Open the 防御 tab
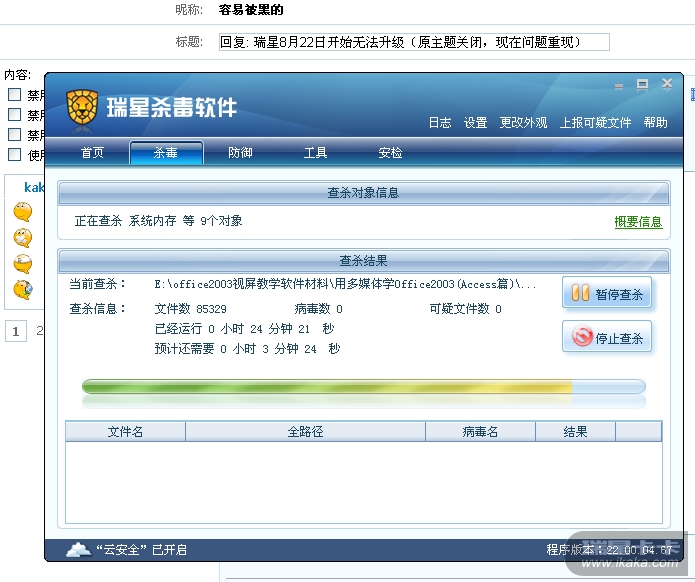This screenshot has height=582, width=695. 240,153
